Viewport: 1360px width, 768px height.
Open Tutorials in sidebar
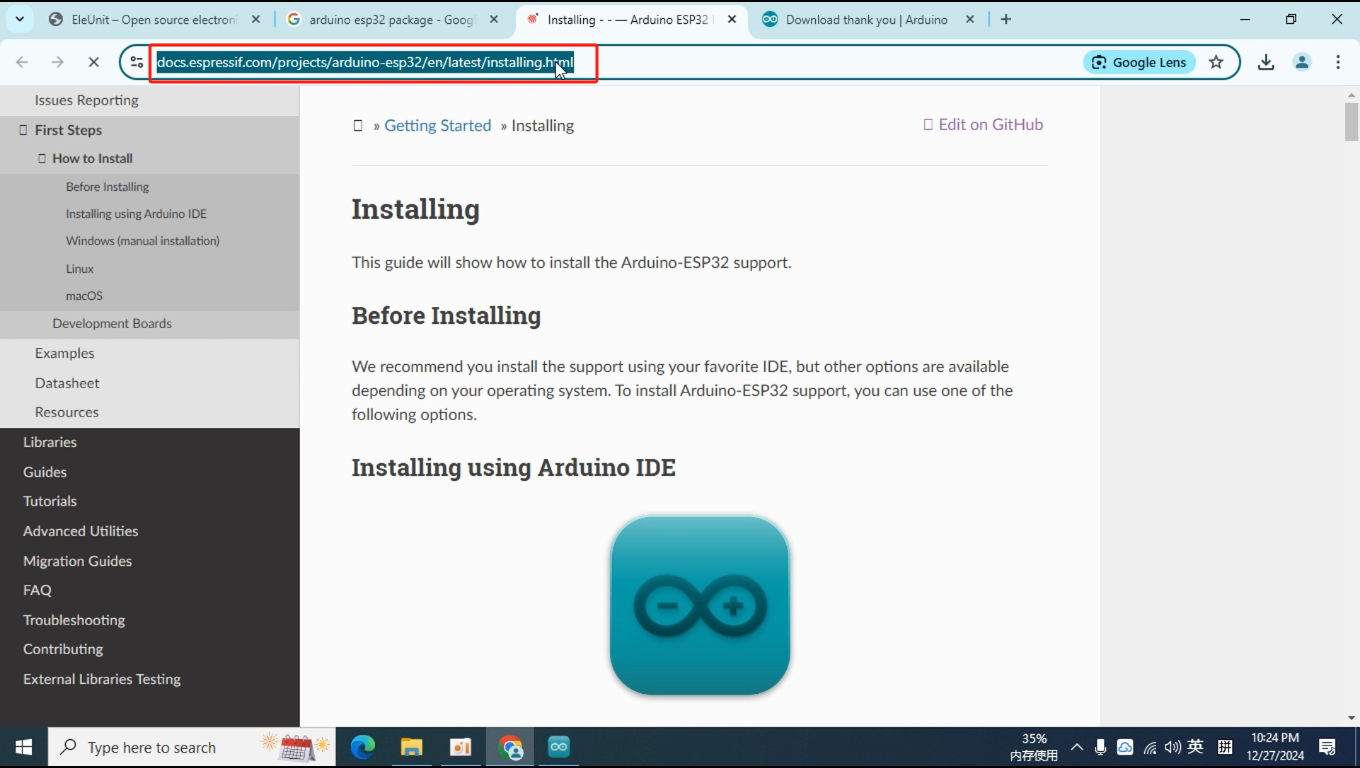50,501
